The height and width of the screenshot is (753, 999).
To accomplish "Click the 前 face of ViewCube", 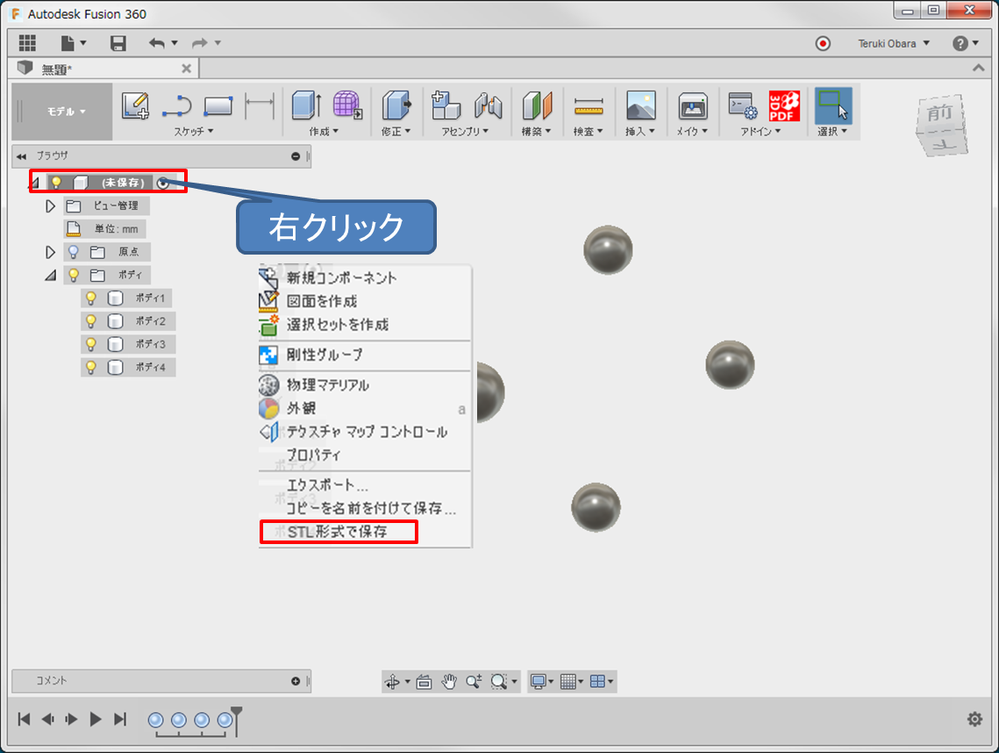I will pyautogui.click(x=940, y=113).
